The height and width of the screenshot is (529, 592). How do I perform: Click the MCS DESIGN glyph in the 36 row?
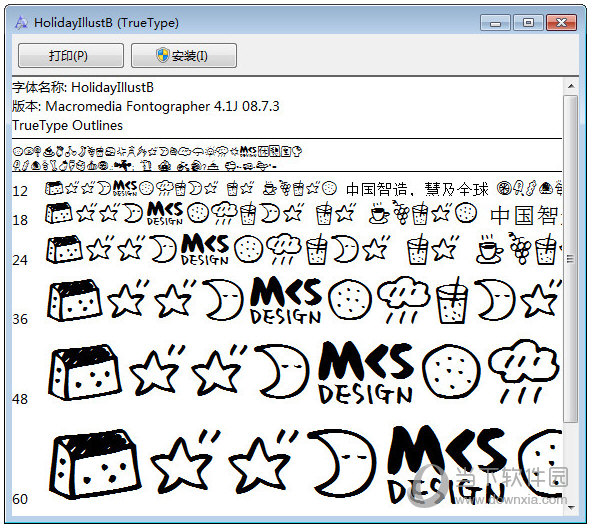pyautogui.click(x=287, y=301)
